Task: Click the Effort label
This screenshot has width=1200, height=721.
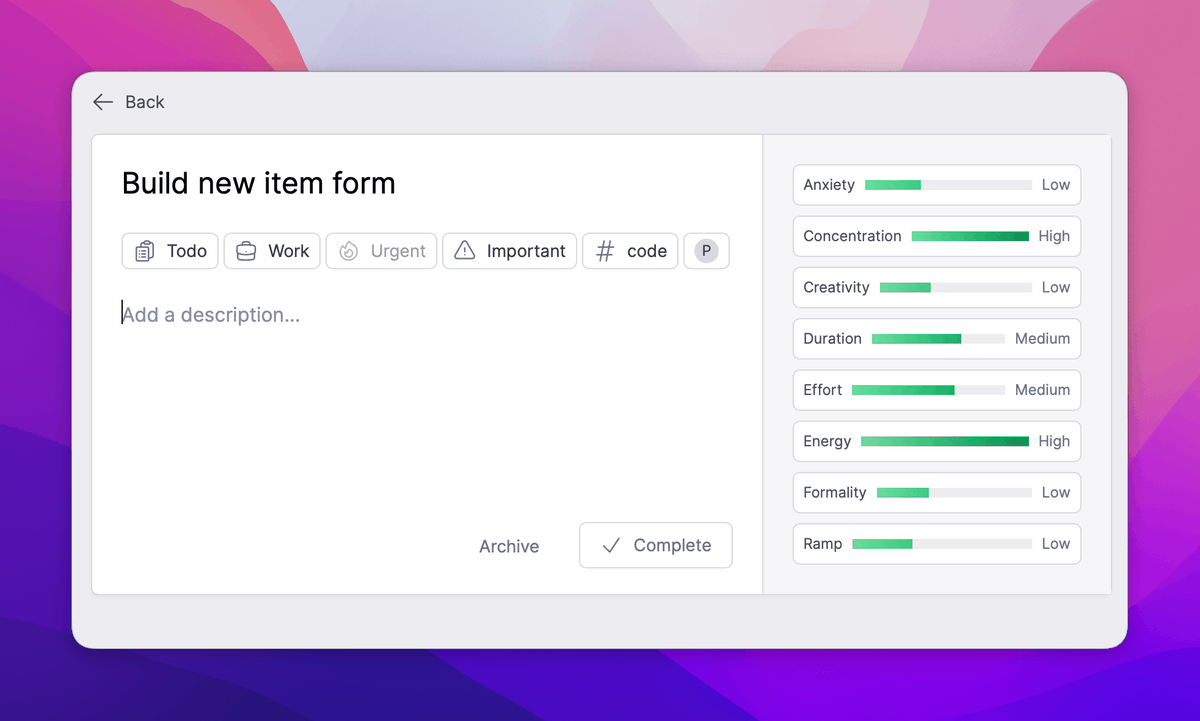Action: pos(823,390)
